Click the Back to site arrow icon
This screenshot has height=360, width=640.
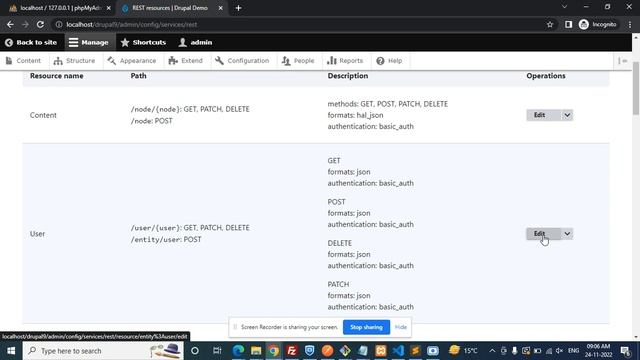[x=9, y=42]
